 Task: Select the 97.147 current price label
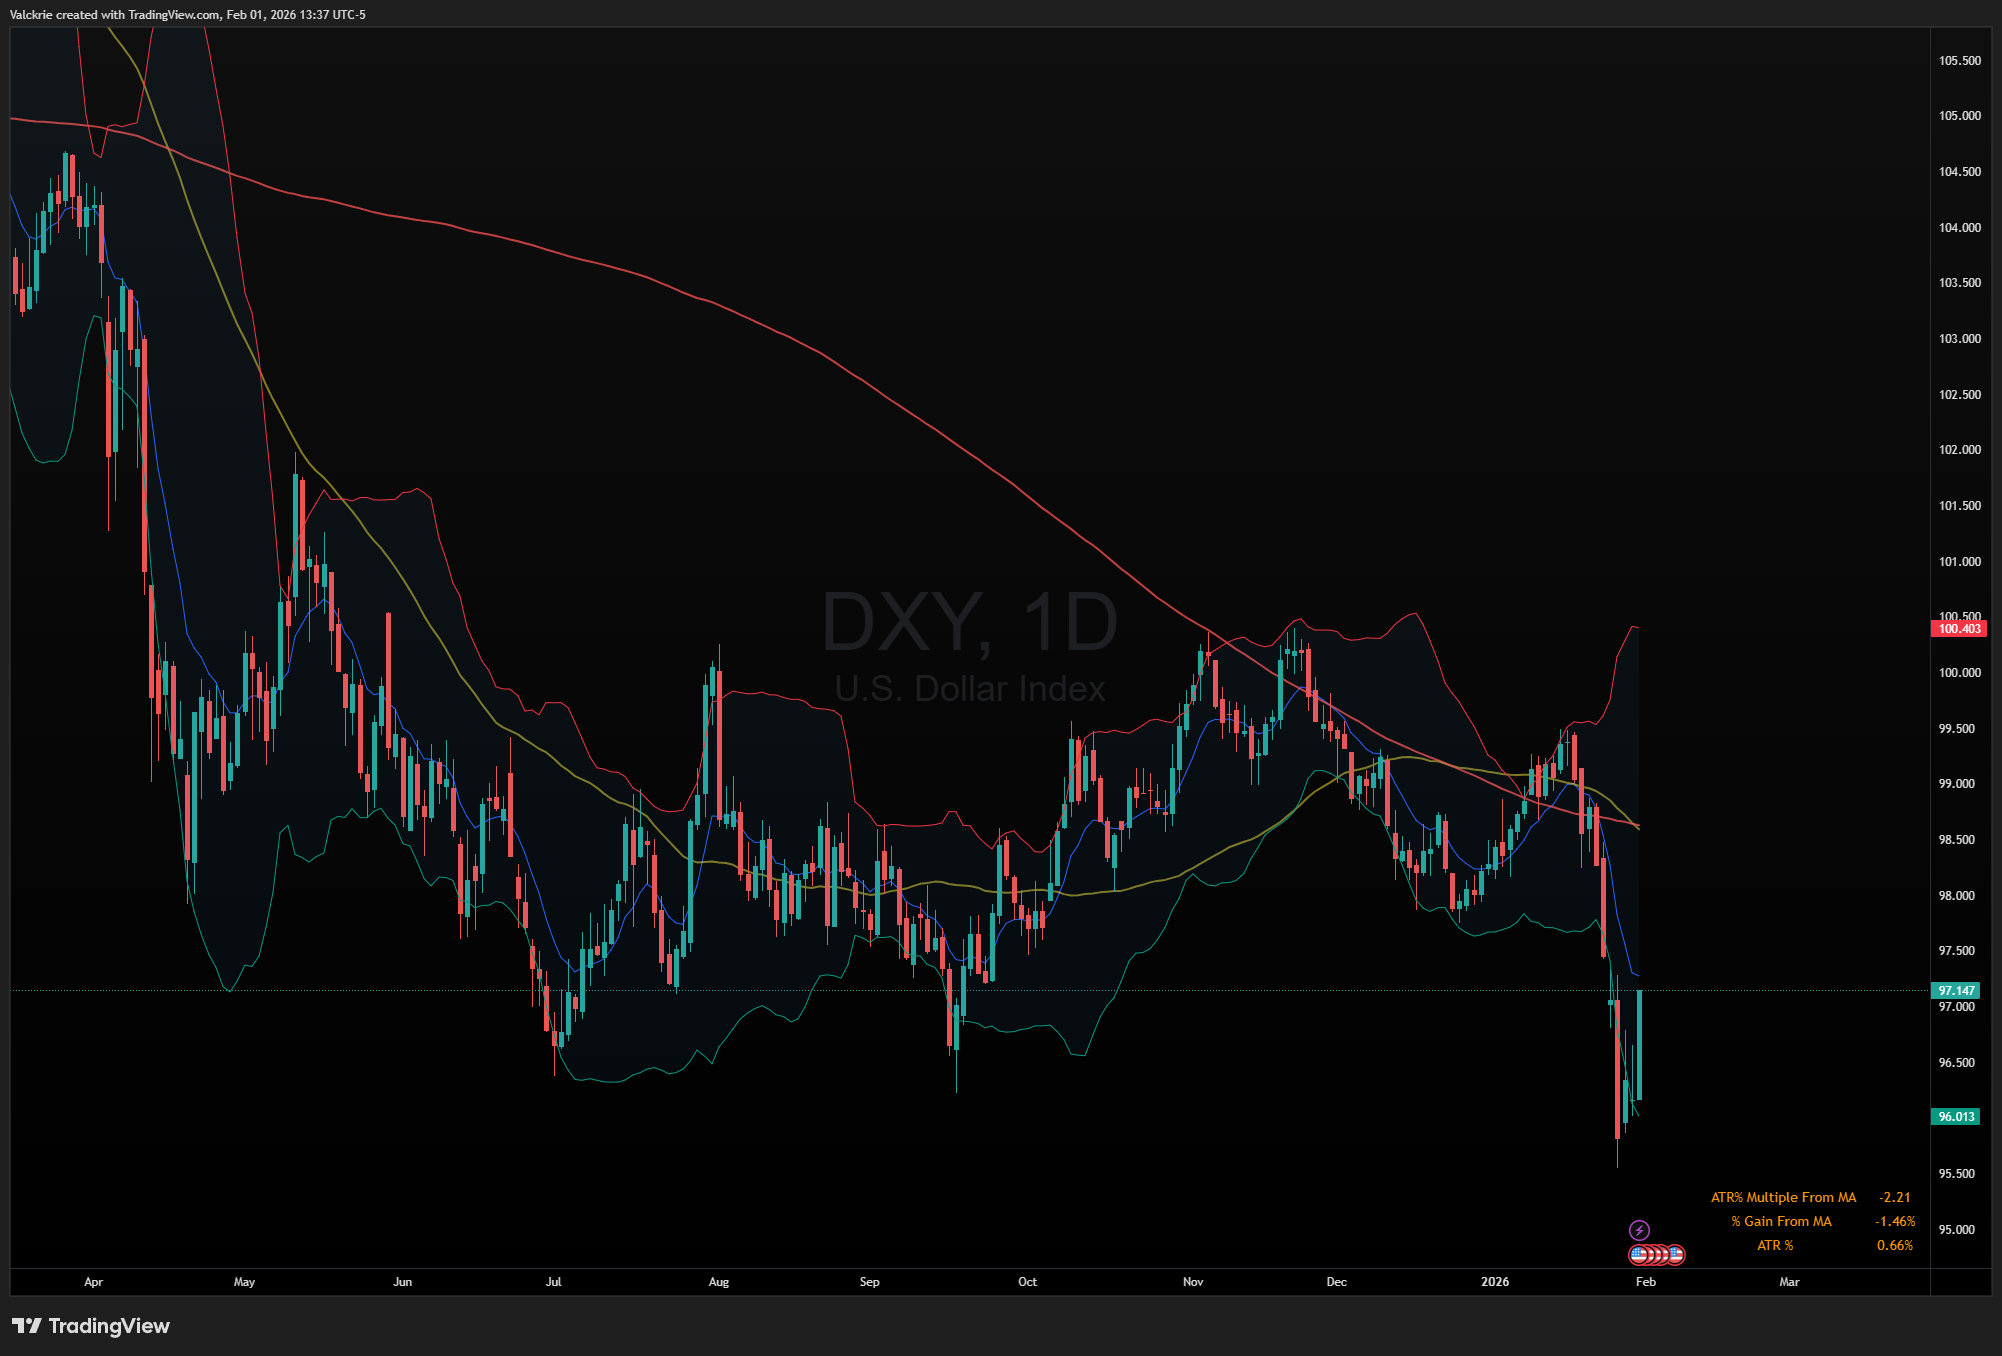(1956, 991)
